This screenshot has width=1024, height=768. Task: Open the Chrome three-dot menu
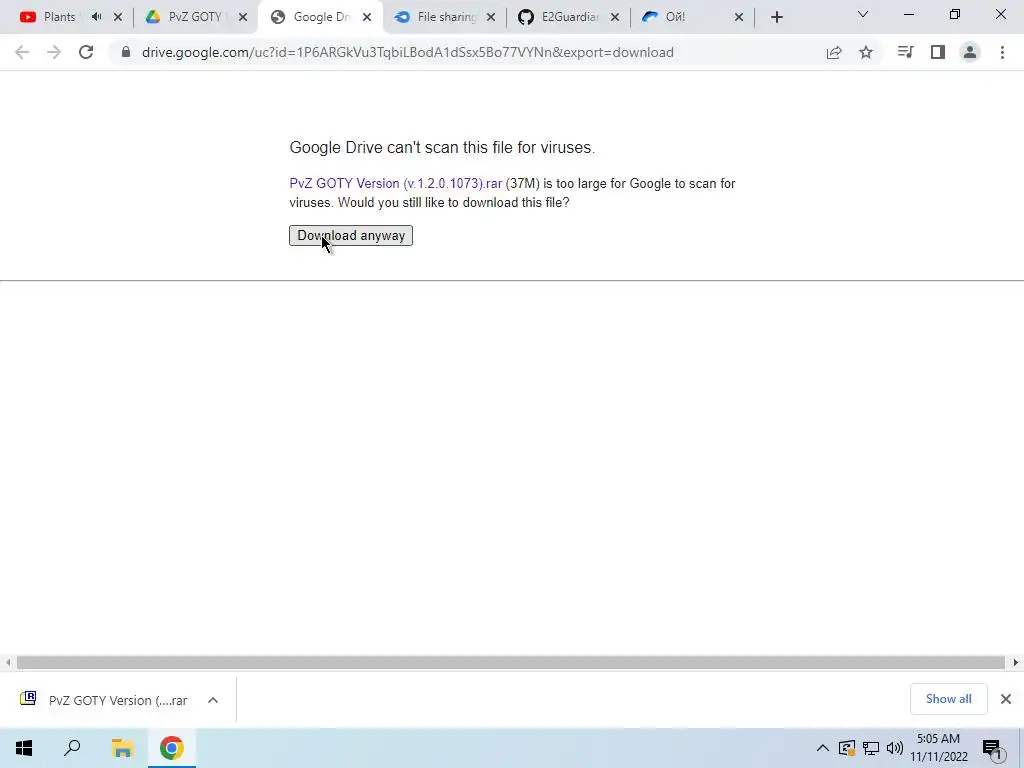tap(1002, 52)
